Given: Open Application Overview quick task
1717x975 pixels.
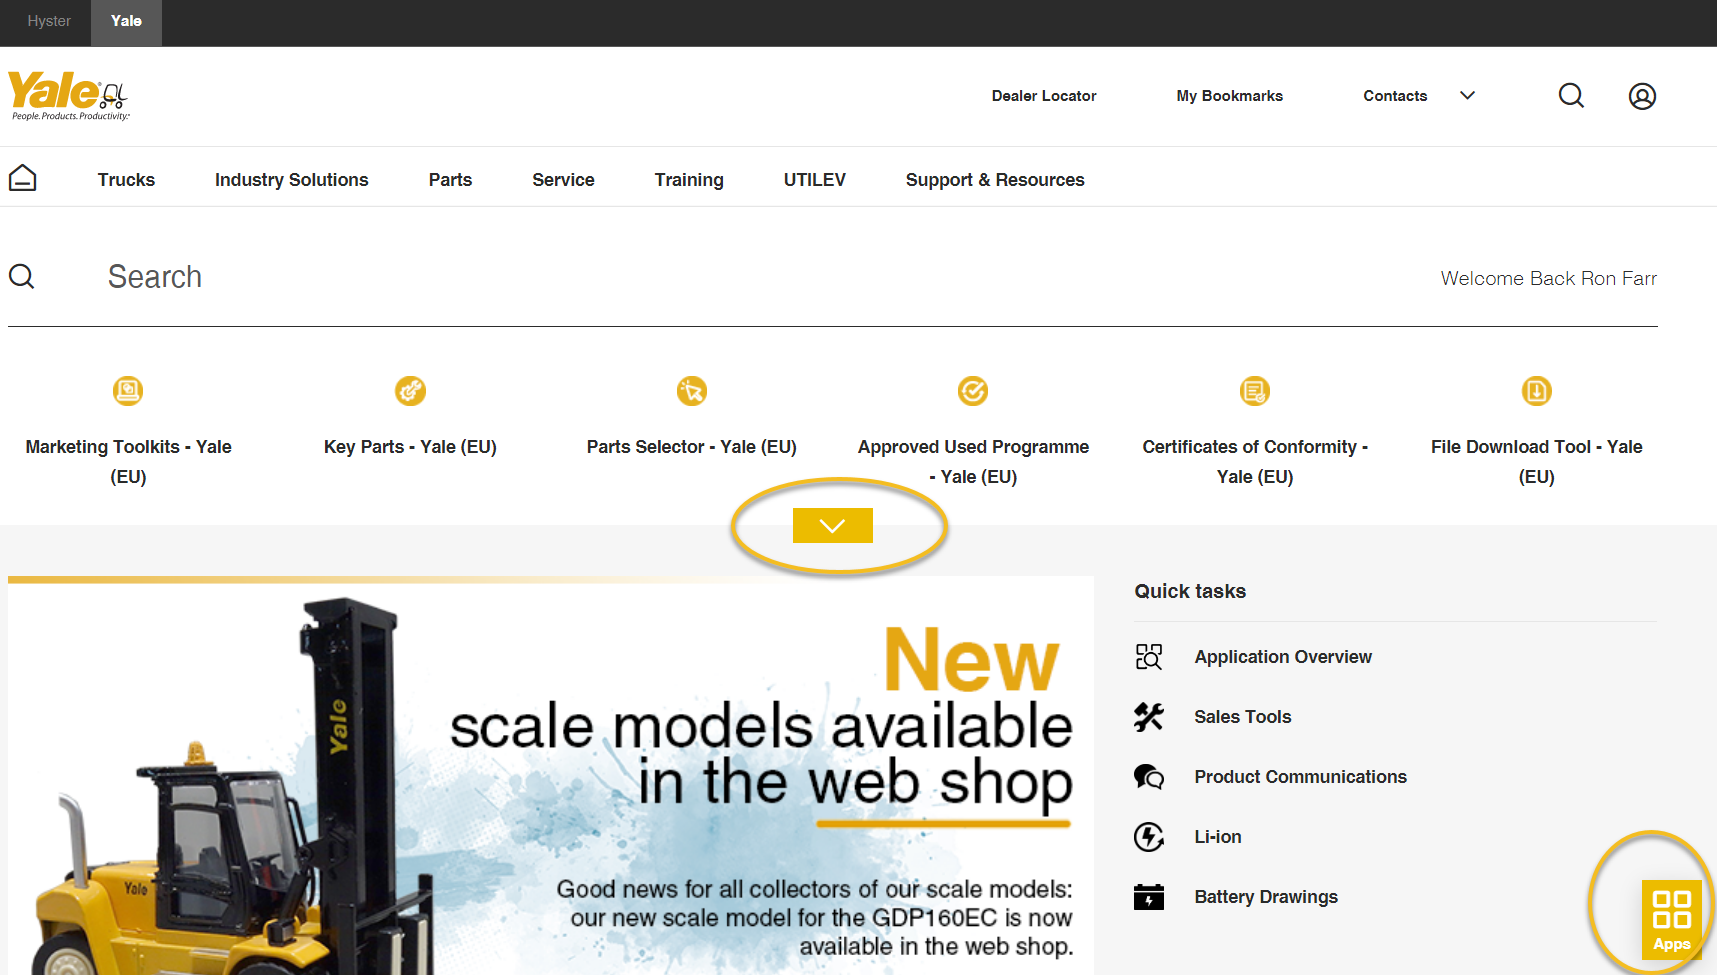Looking at the screenshot, I should [1283, 657].
